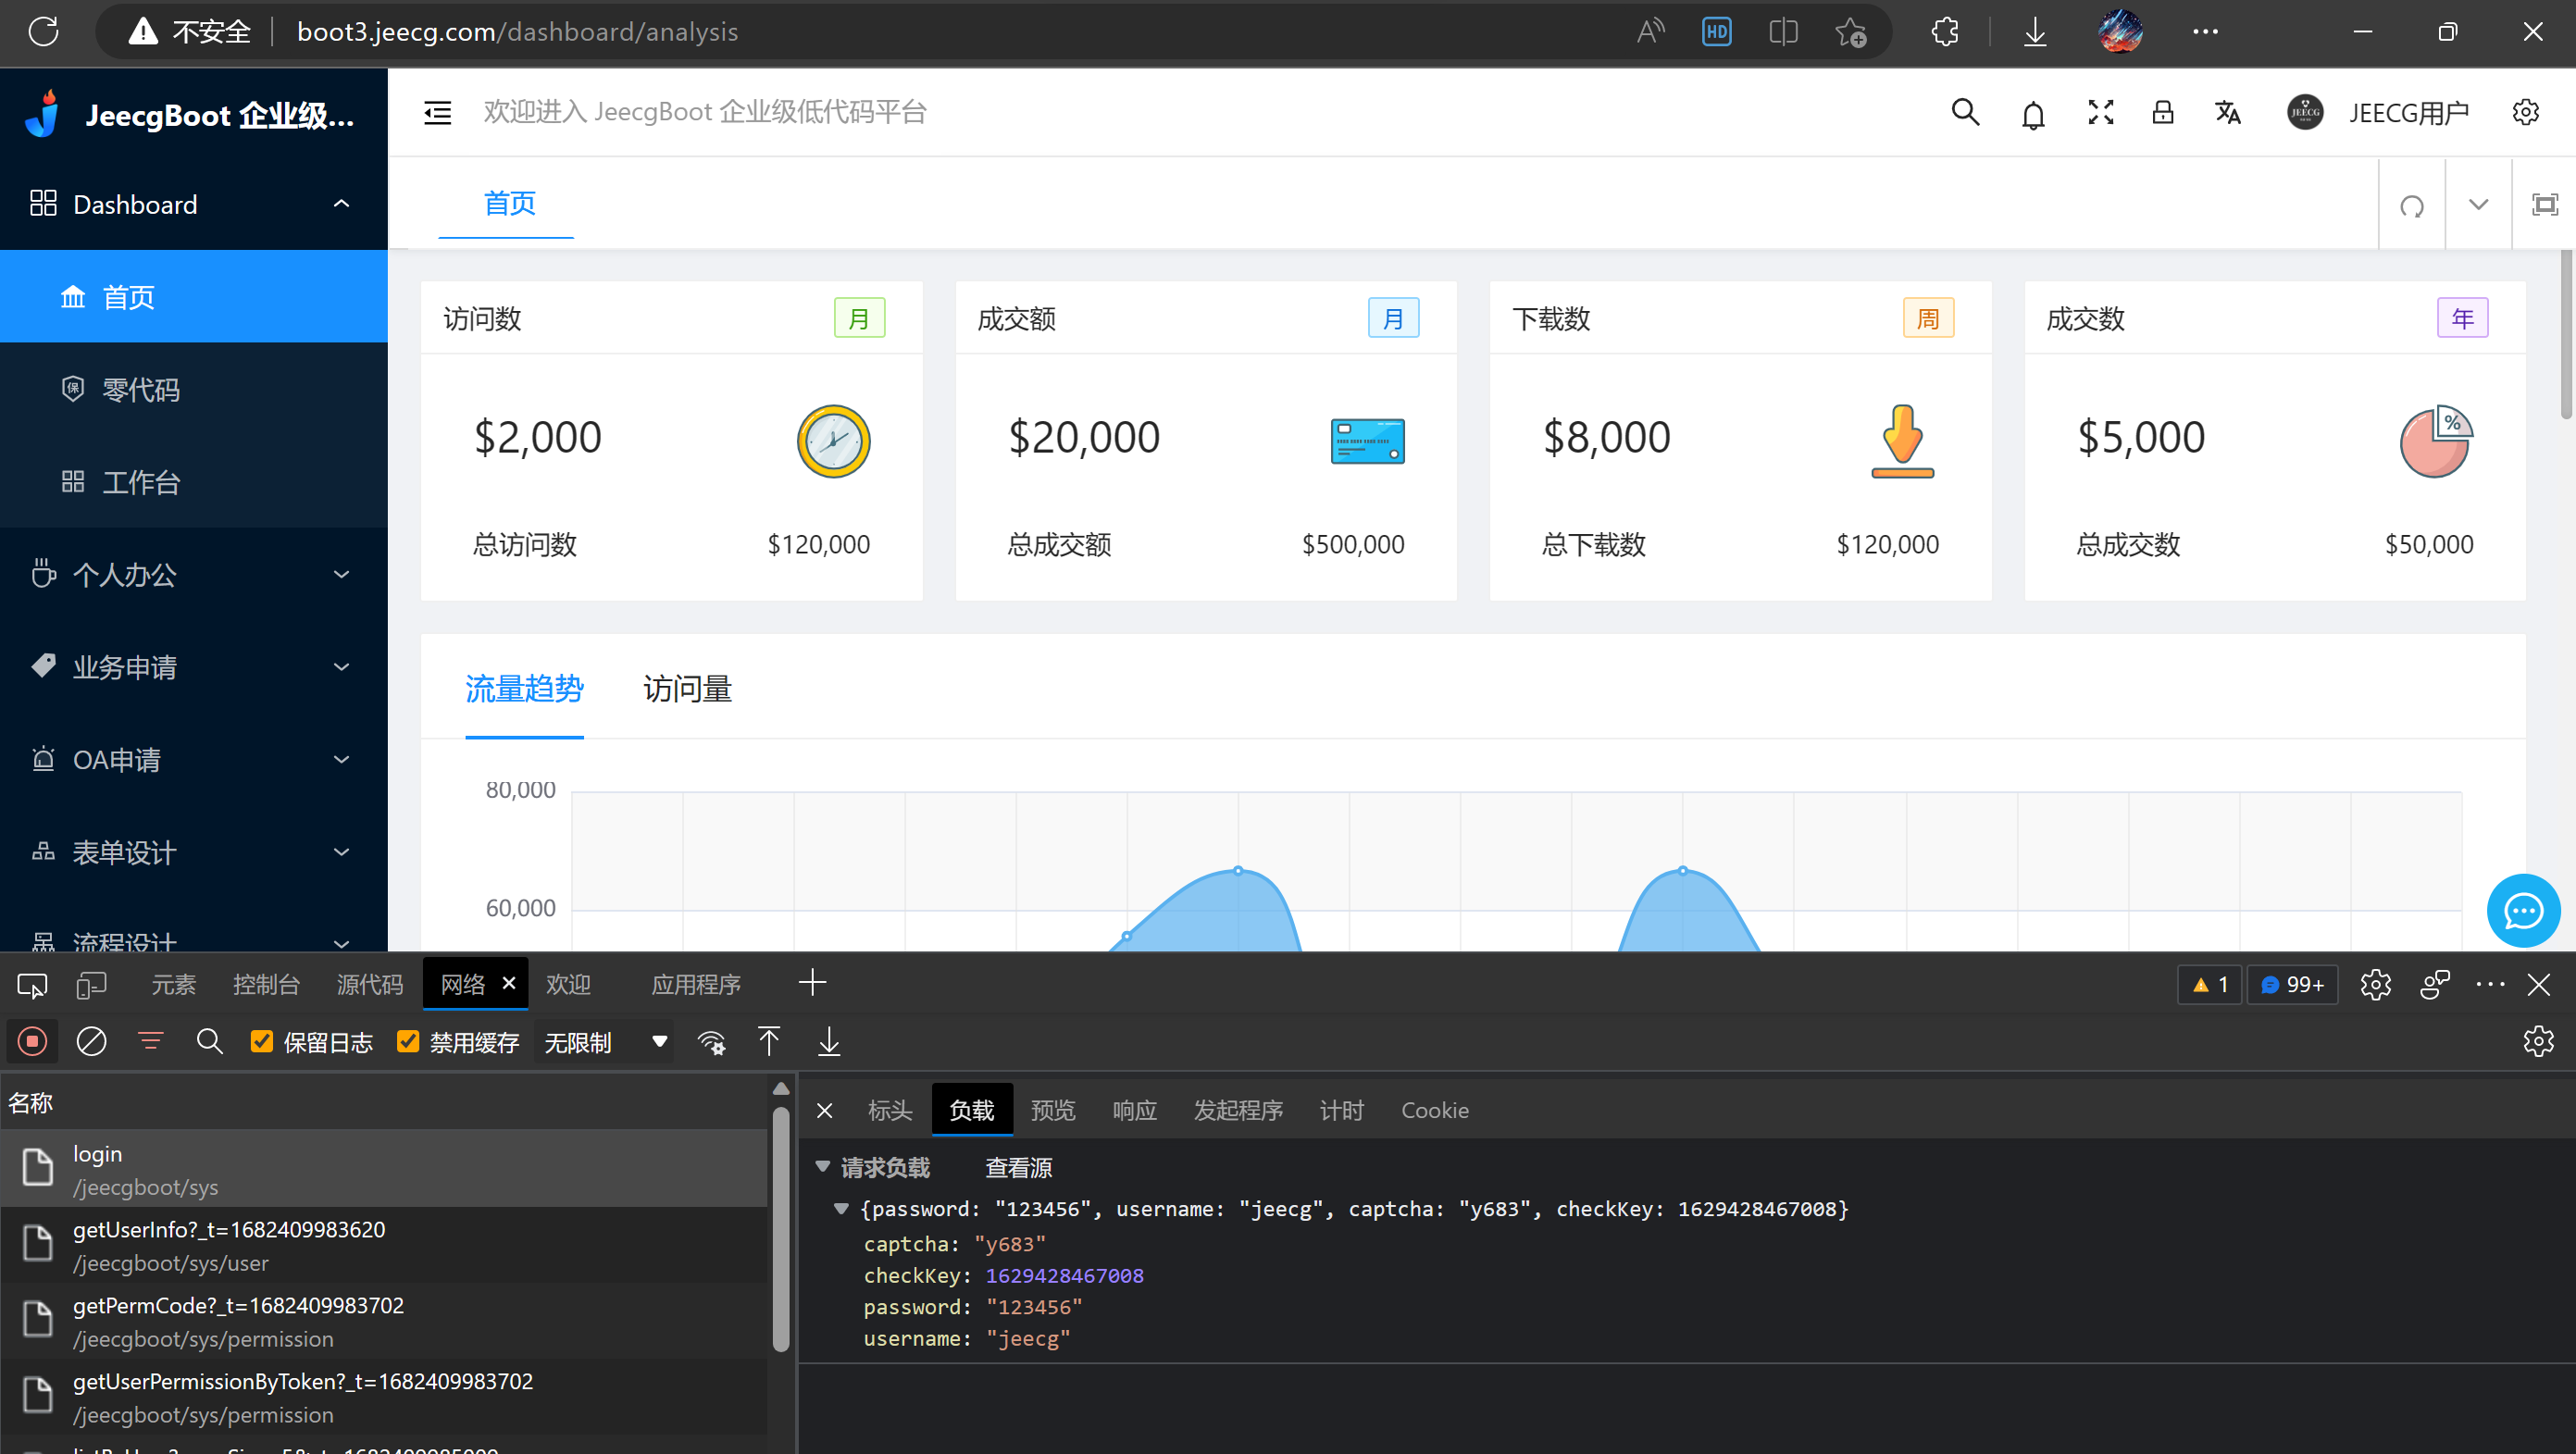Uncheck the 禁用缓存 checkbox
This screenshot has width=2576, height=1454.
[407, 1042]
